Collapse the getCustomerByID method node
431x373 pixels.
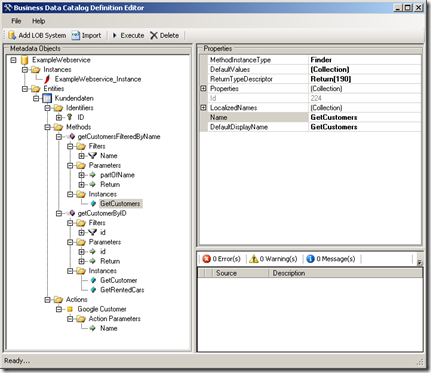(59, 213)
